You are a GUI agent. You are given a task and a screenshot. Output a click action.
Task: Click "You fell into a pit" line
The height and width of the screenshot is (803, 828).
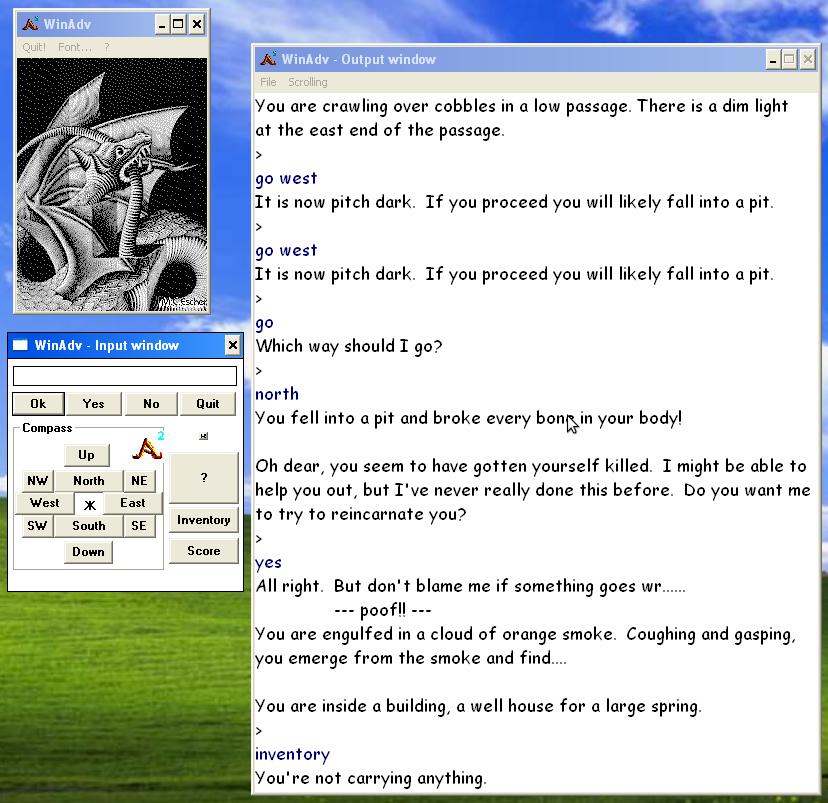coord(468,418)
